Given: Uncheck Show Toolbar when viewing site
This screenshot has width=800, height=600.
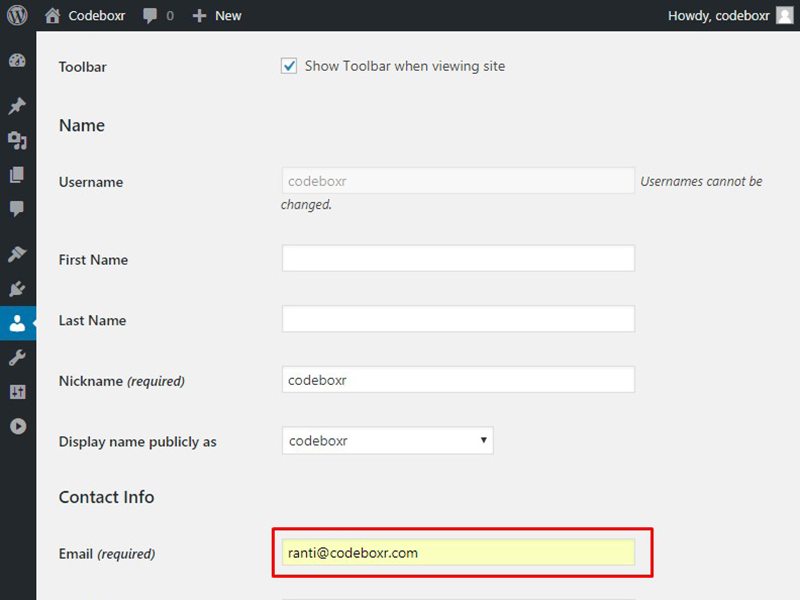Looking at the screenshot, I should click(x=289, y=66).
